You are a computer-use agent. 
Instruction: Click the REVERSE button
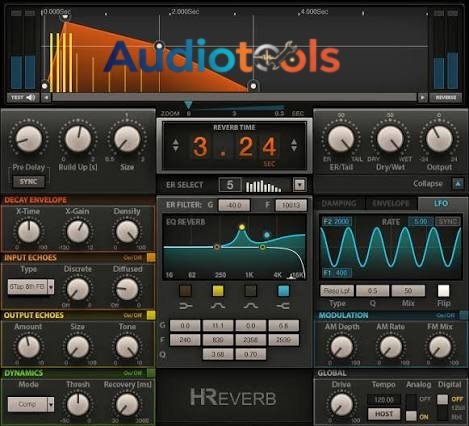pos(446,98)
